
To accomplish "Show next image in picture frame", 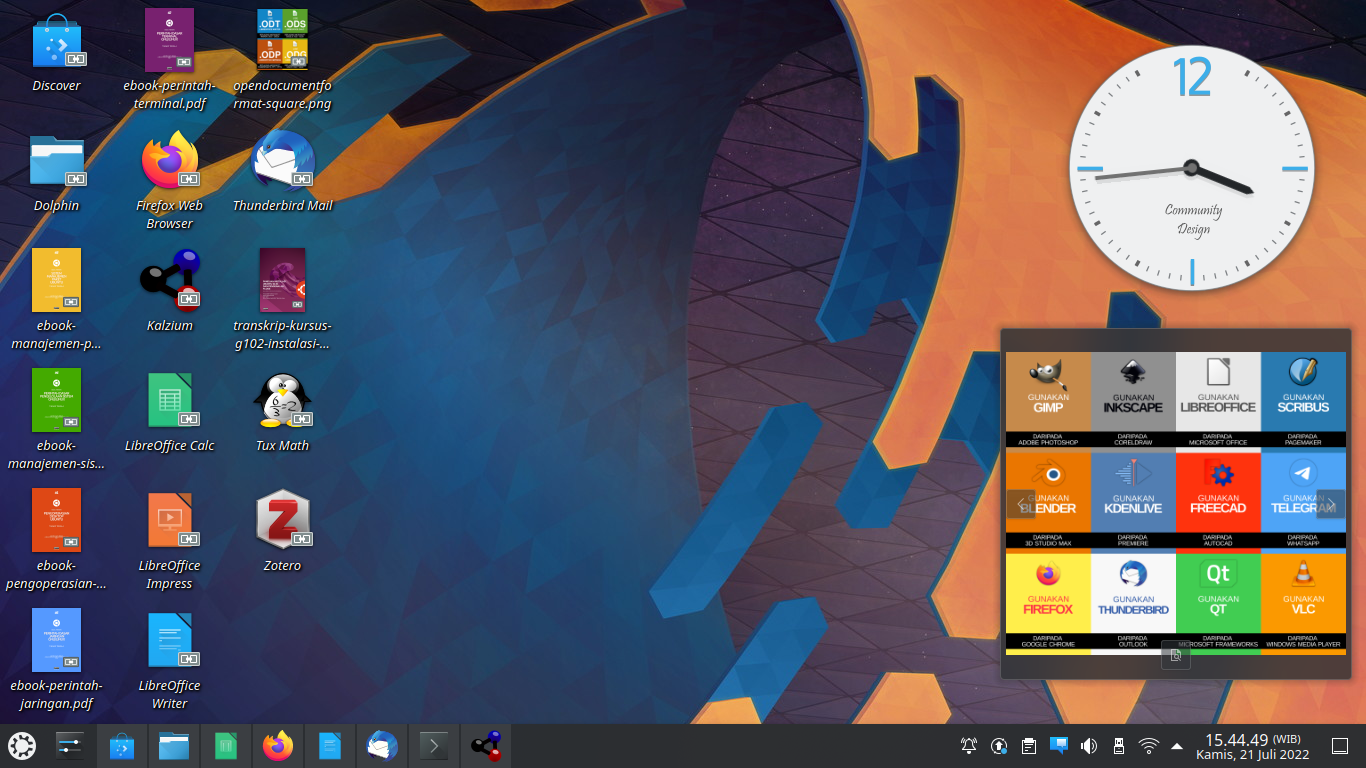I will tap(1331, 504).
